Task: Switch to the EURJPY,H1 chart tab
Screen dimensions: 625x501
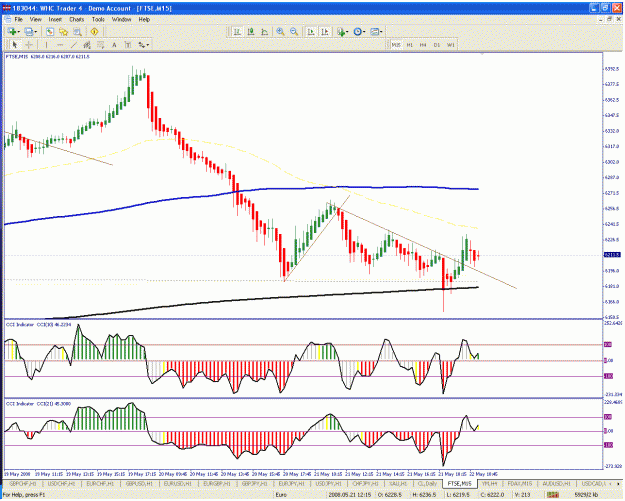Action: pos(293,483)
